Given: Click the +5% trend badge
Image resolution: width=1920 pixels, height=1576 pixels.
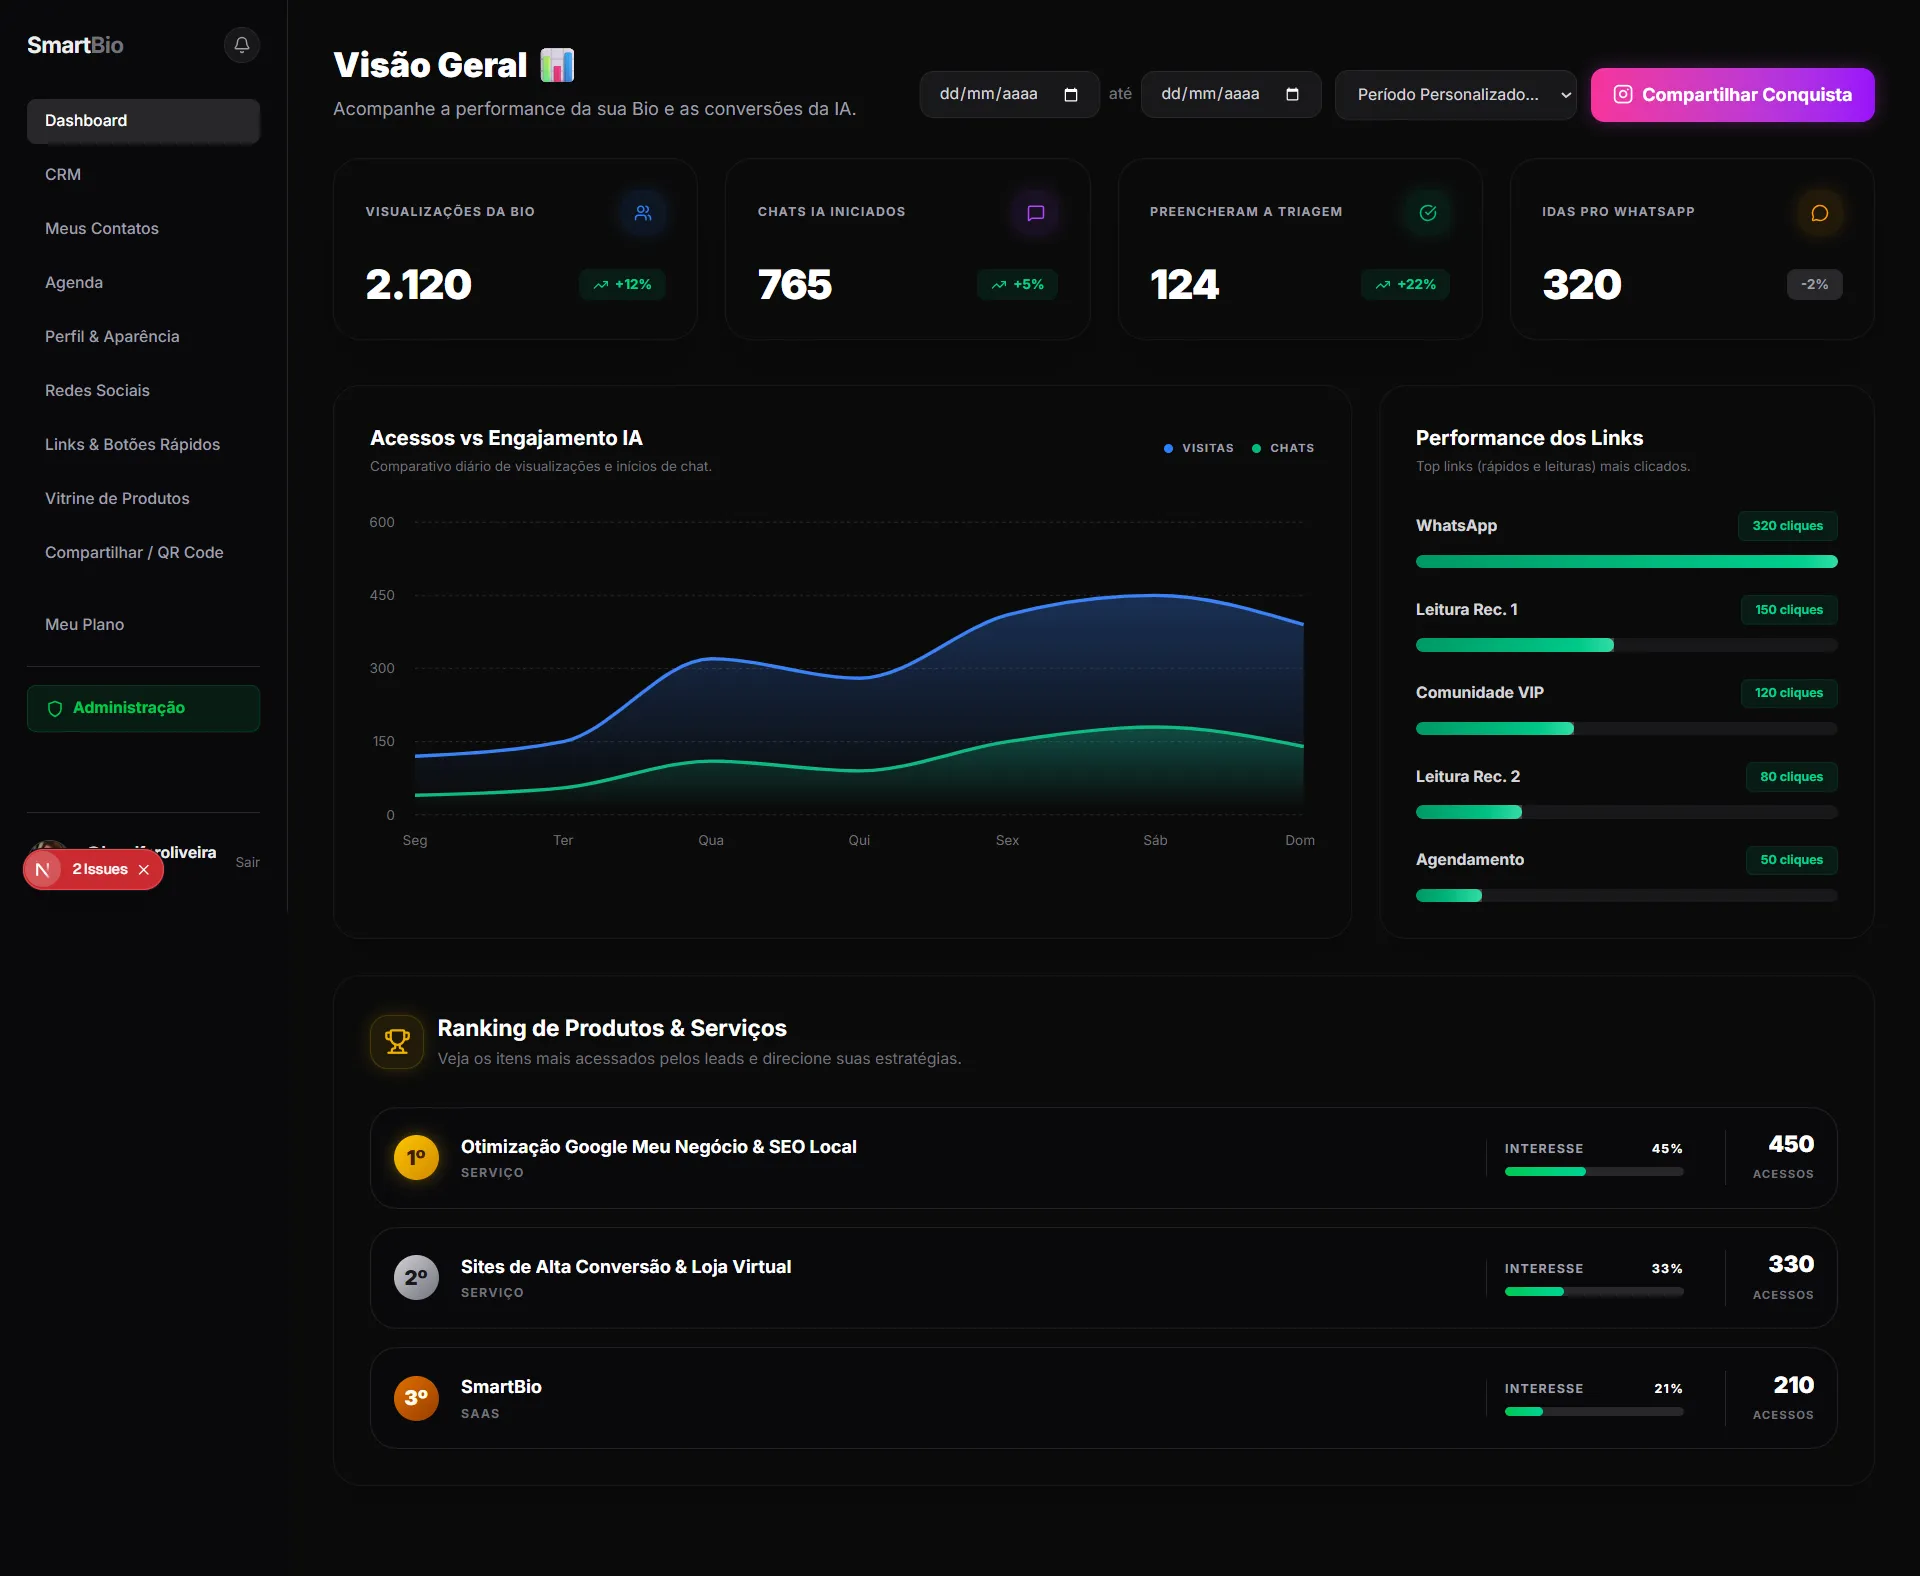Looking at the screenshot, I should pos(1017,285).
